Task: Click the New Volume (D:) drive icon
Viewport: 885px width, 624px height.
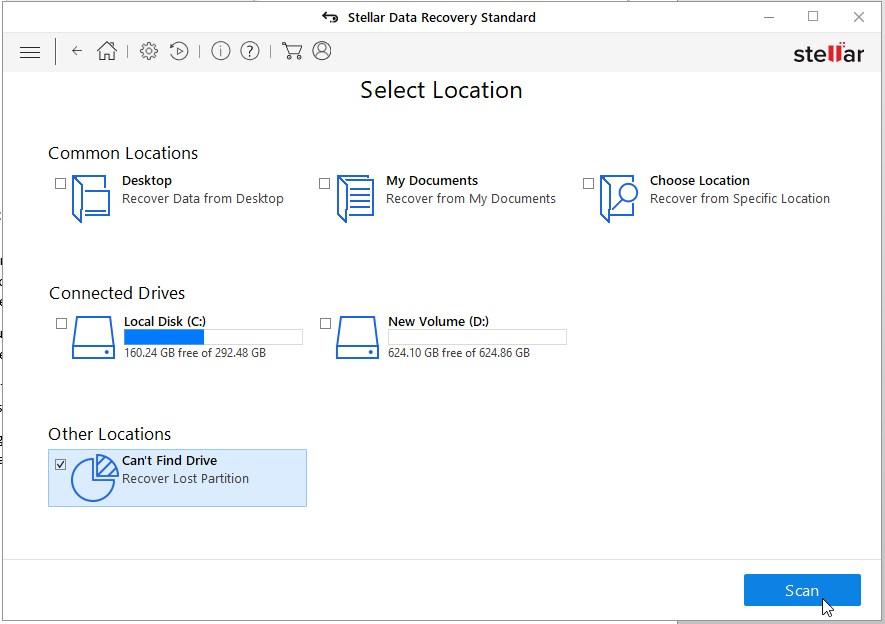Action: click(357, 337)
